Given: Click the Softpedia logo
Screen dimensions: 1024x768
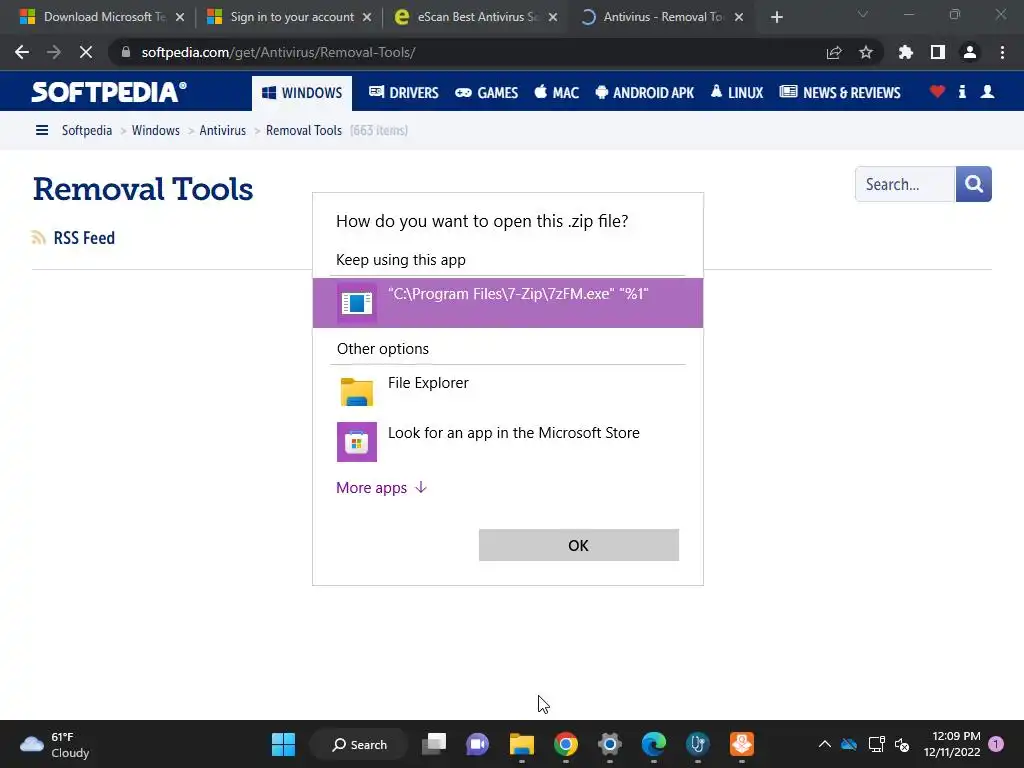Looking at the screenshot, I should pos(109,92).
